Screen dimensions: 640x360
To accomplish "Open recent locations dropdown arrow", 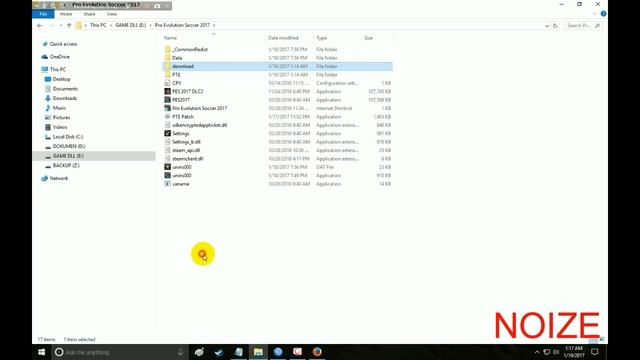I will pyautogui.click(x=61, y=25).
